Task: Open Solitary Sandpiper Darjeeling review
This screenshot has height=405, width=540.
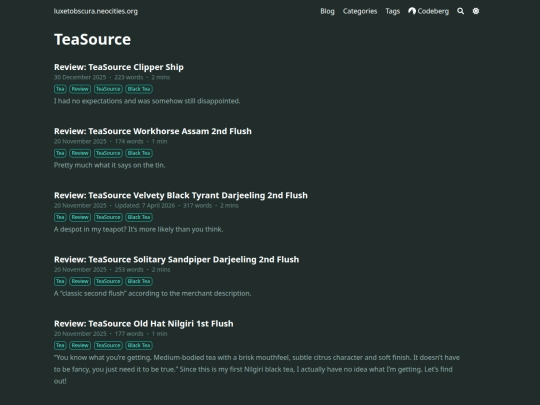Action: [176, 259]
